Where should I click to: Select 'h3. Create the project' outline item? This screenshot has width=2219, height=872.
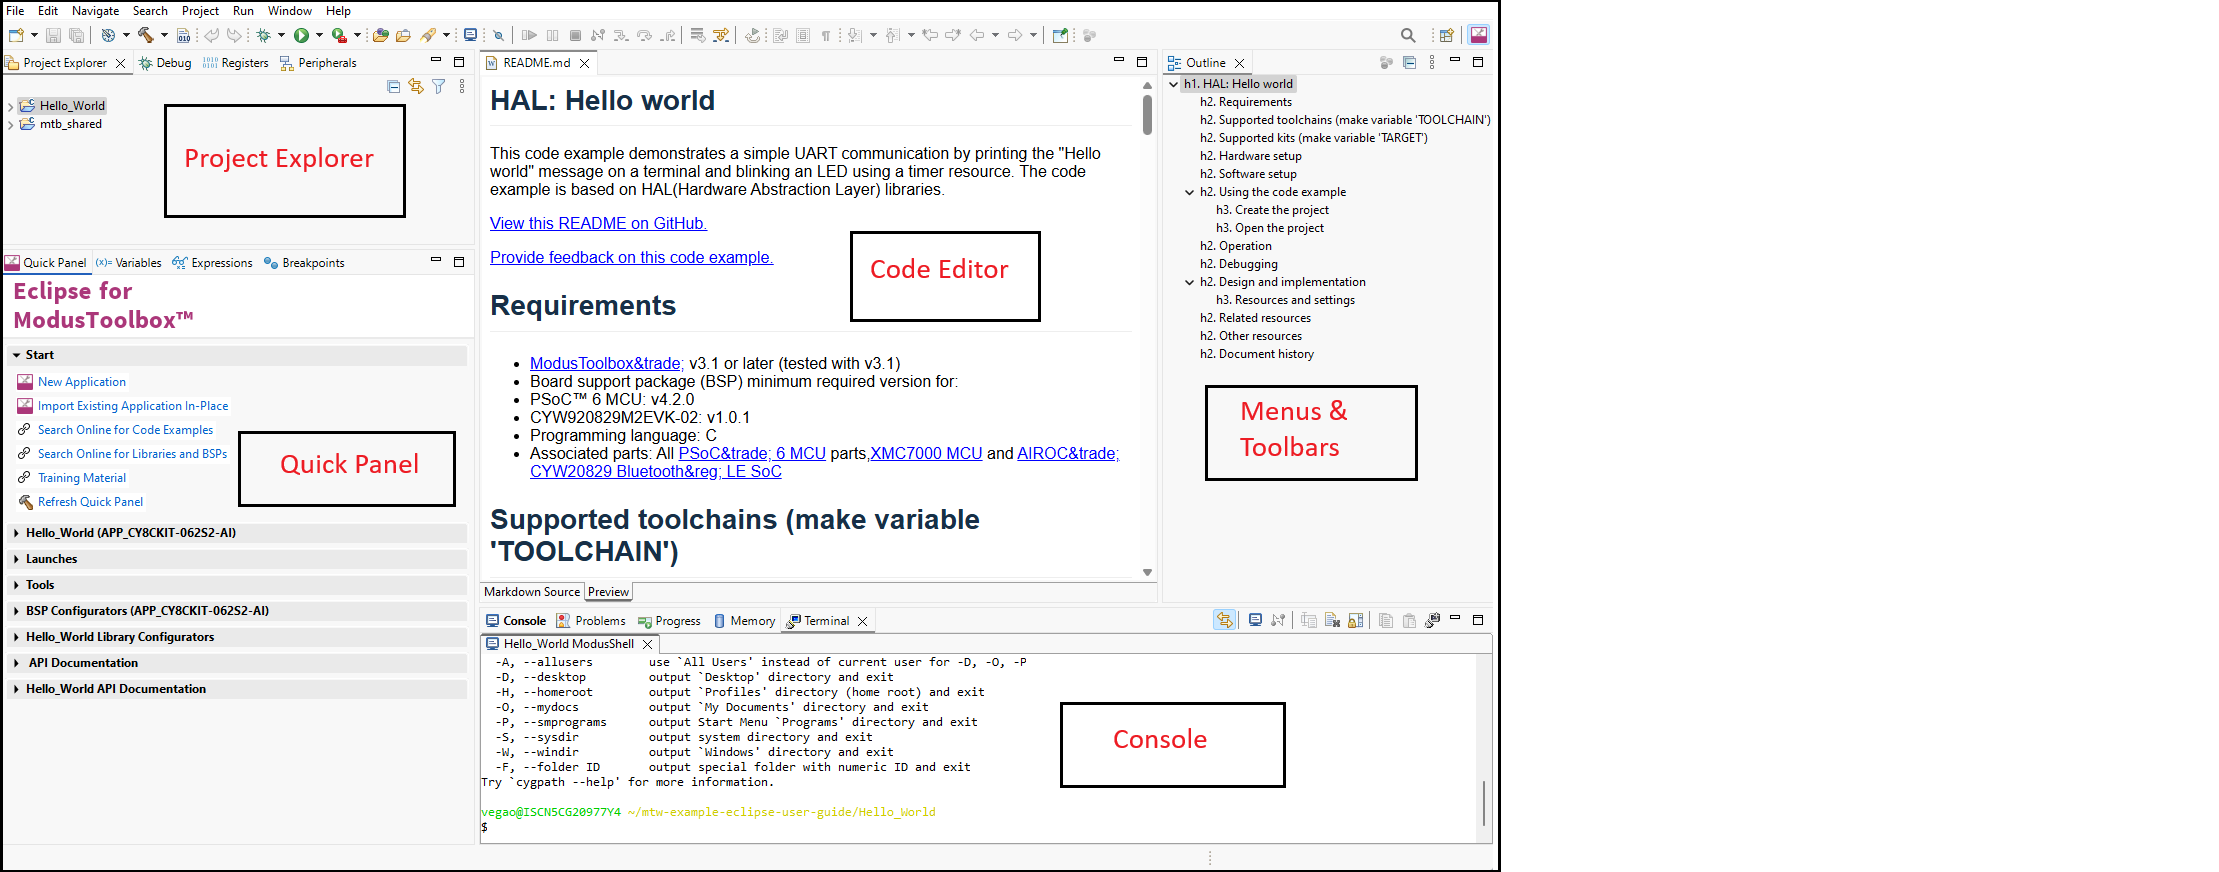click(x=1272, y=210)
